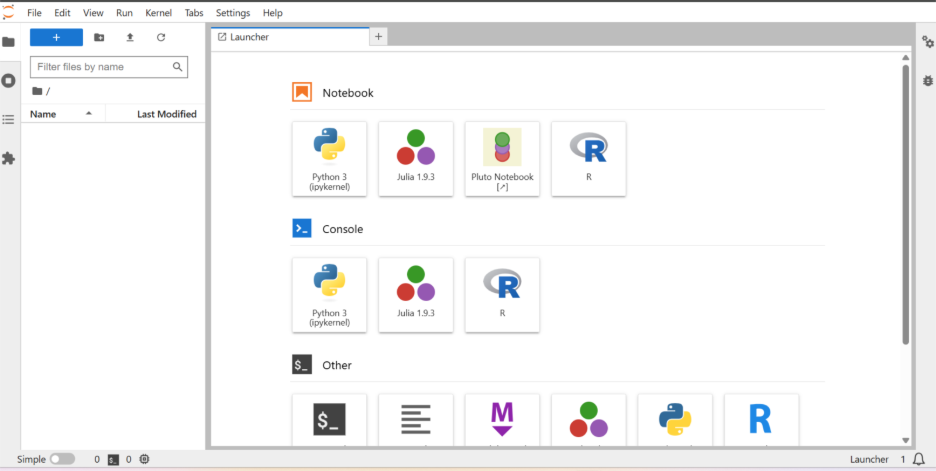Image resolution: width=936 pixels, height=471 pixels.
Task: Click the Filter files by name field
Action: (102, 67)
